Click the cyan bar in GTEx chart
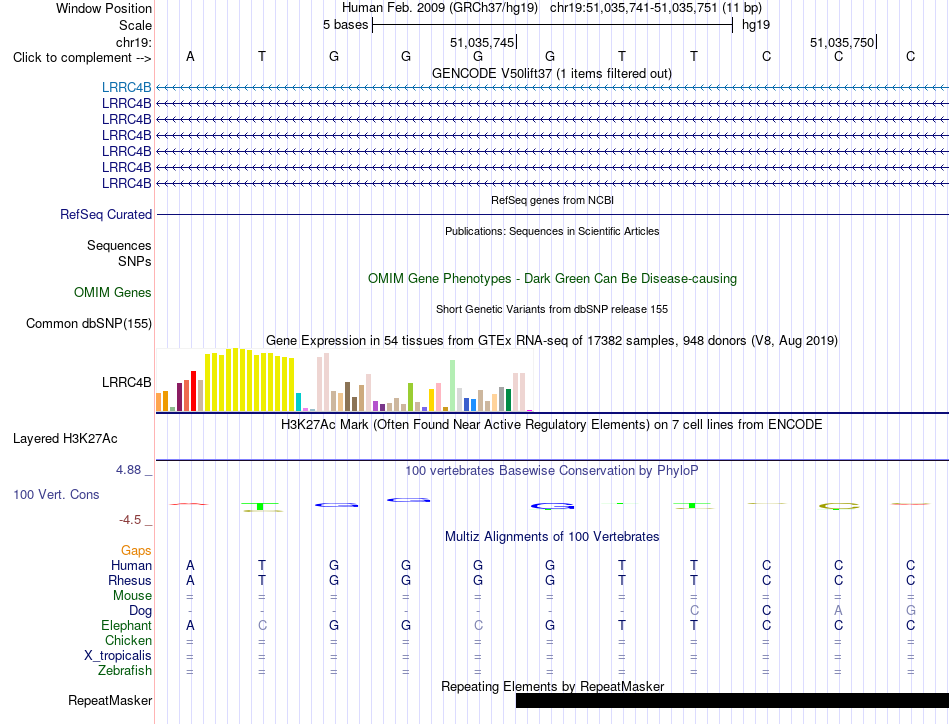The image size is (950, 724). [298, 402]
